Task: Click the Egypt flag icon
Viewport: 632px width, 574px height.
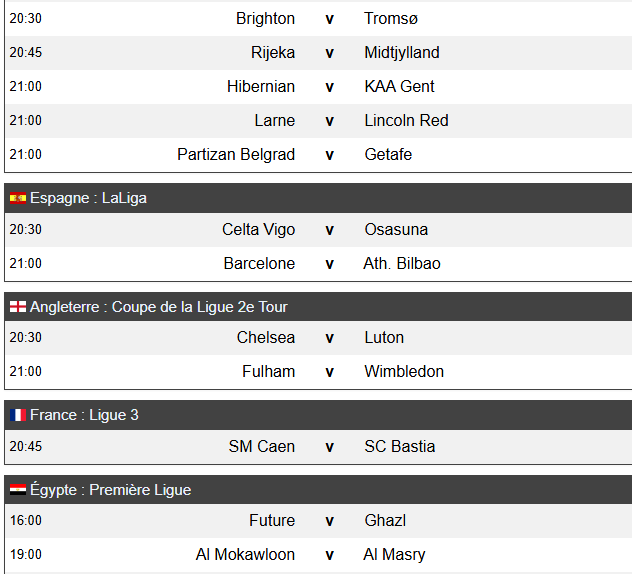Action: tap(18, 490)
